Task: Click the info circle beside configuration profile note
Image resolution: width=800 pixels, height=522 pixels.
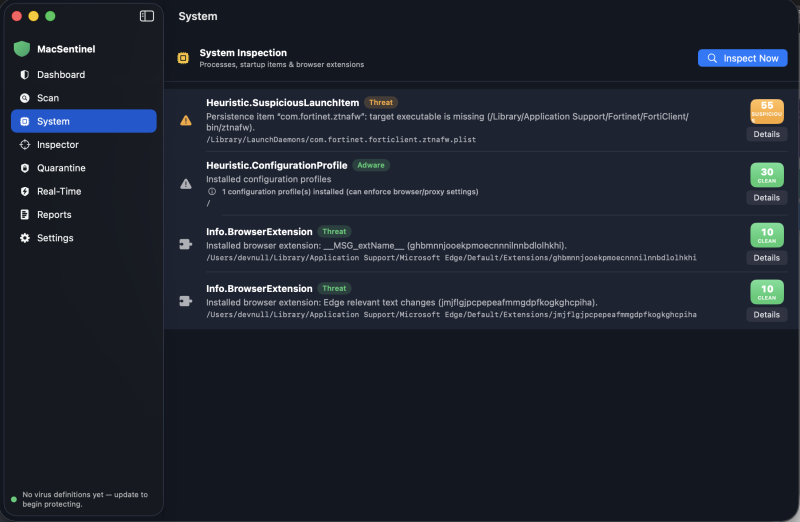Action: tap(212, 192)
